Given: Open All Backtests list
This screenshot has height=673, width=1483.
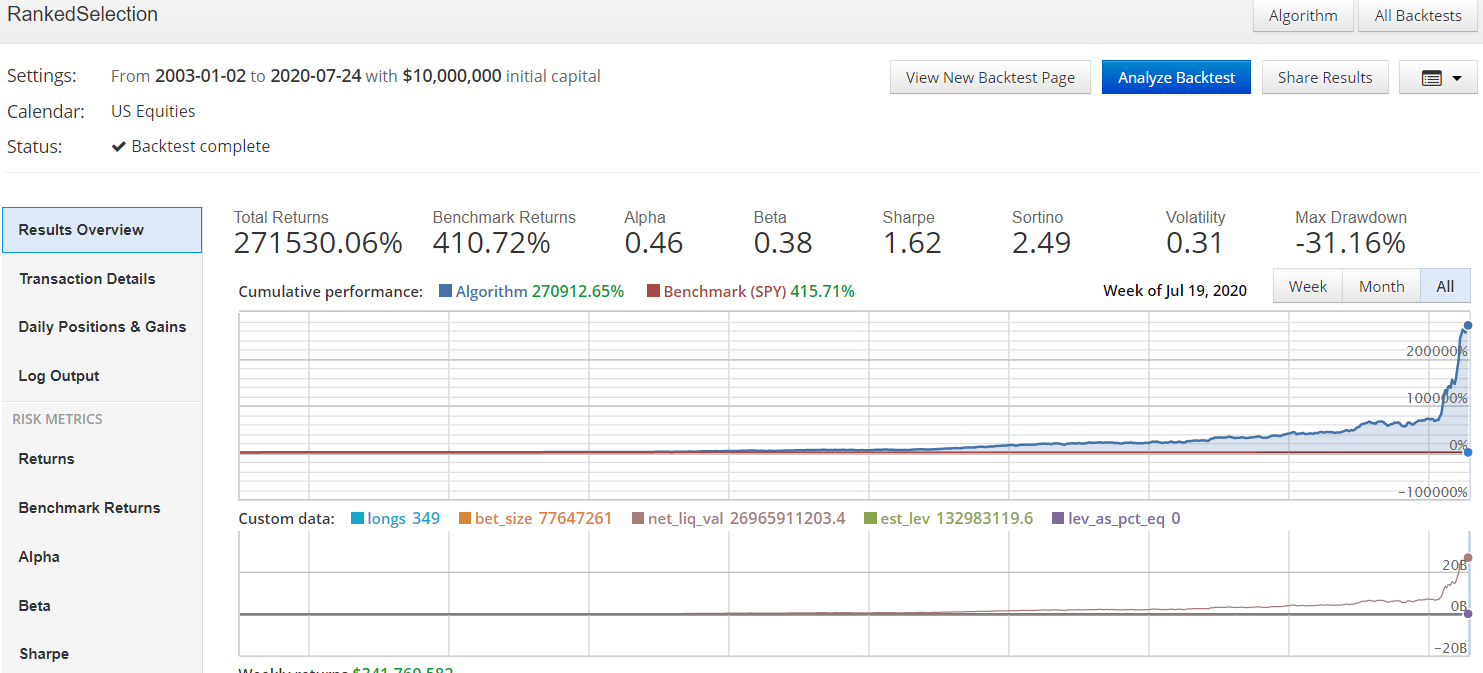Looking at the screenshot, I should pos(1418,16).
